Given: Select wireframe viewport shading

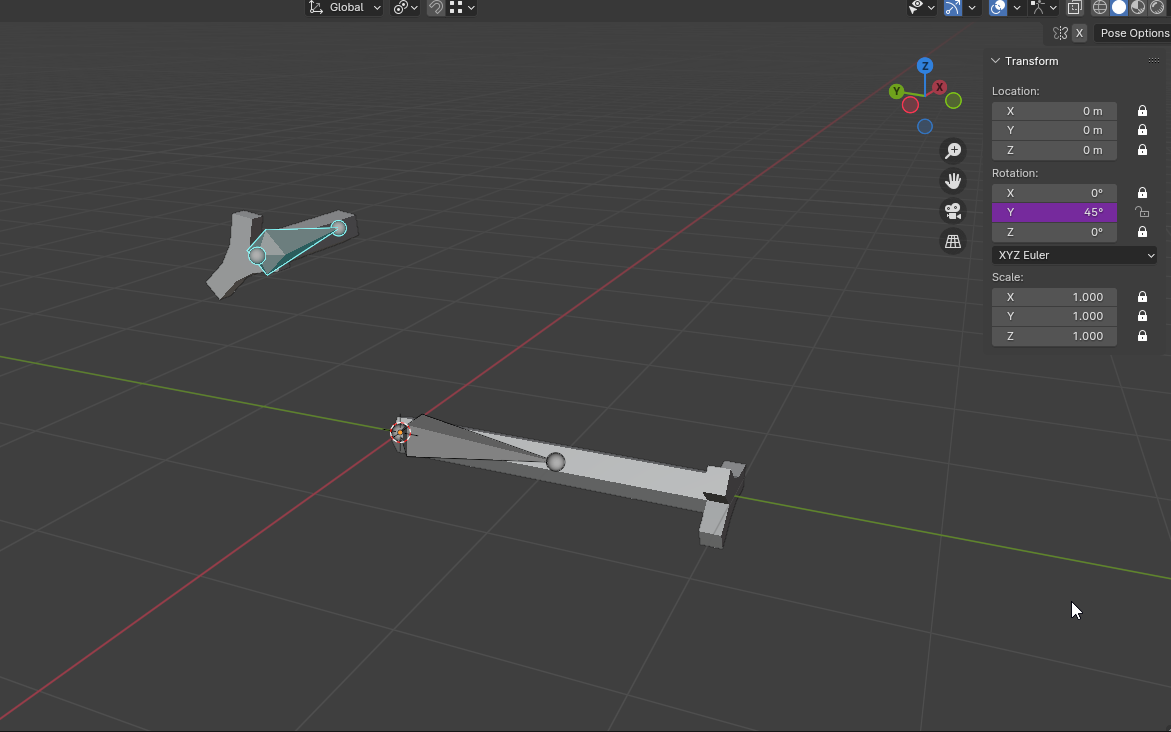Looking at the screenshot, I should coord(1100,7).
